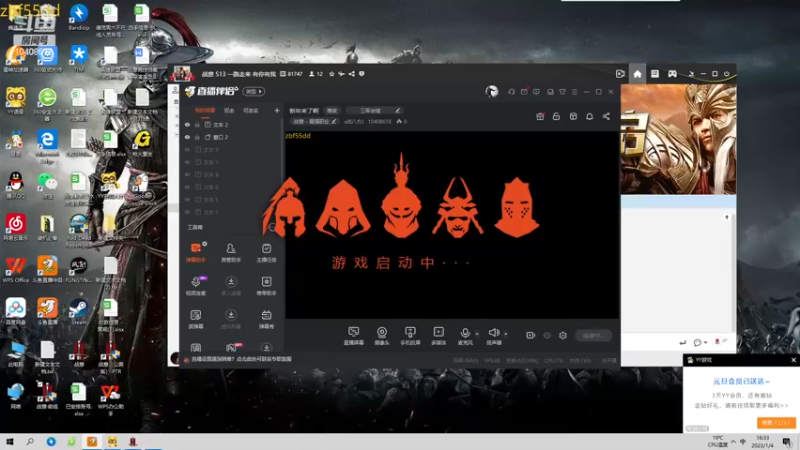Toggle the lock on the 窗口 2 source
This screenshot has height=450, width=800.
pyautogui.click(x=197, y=137)
